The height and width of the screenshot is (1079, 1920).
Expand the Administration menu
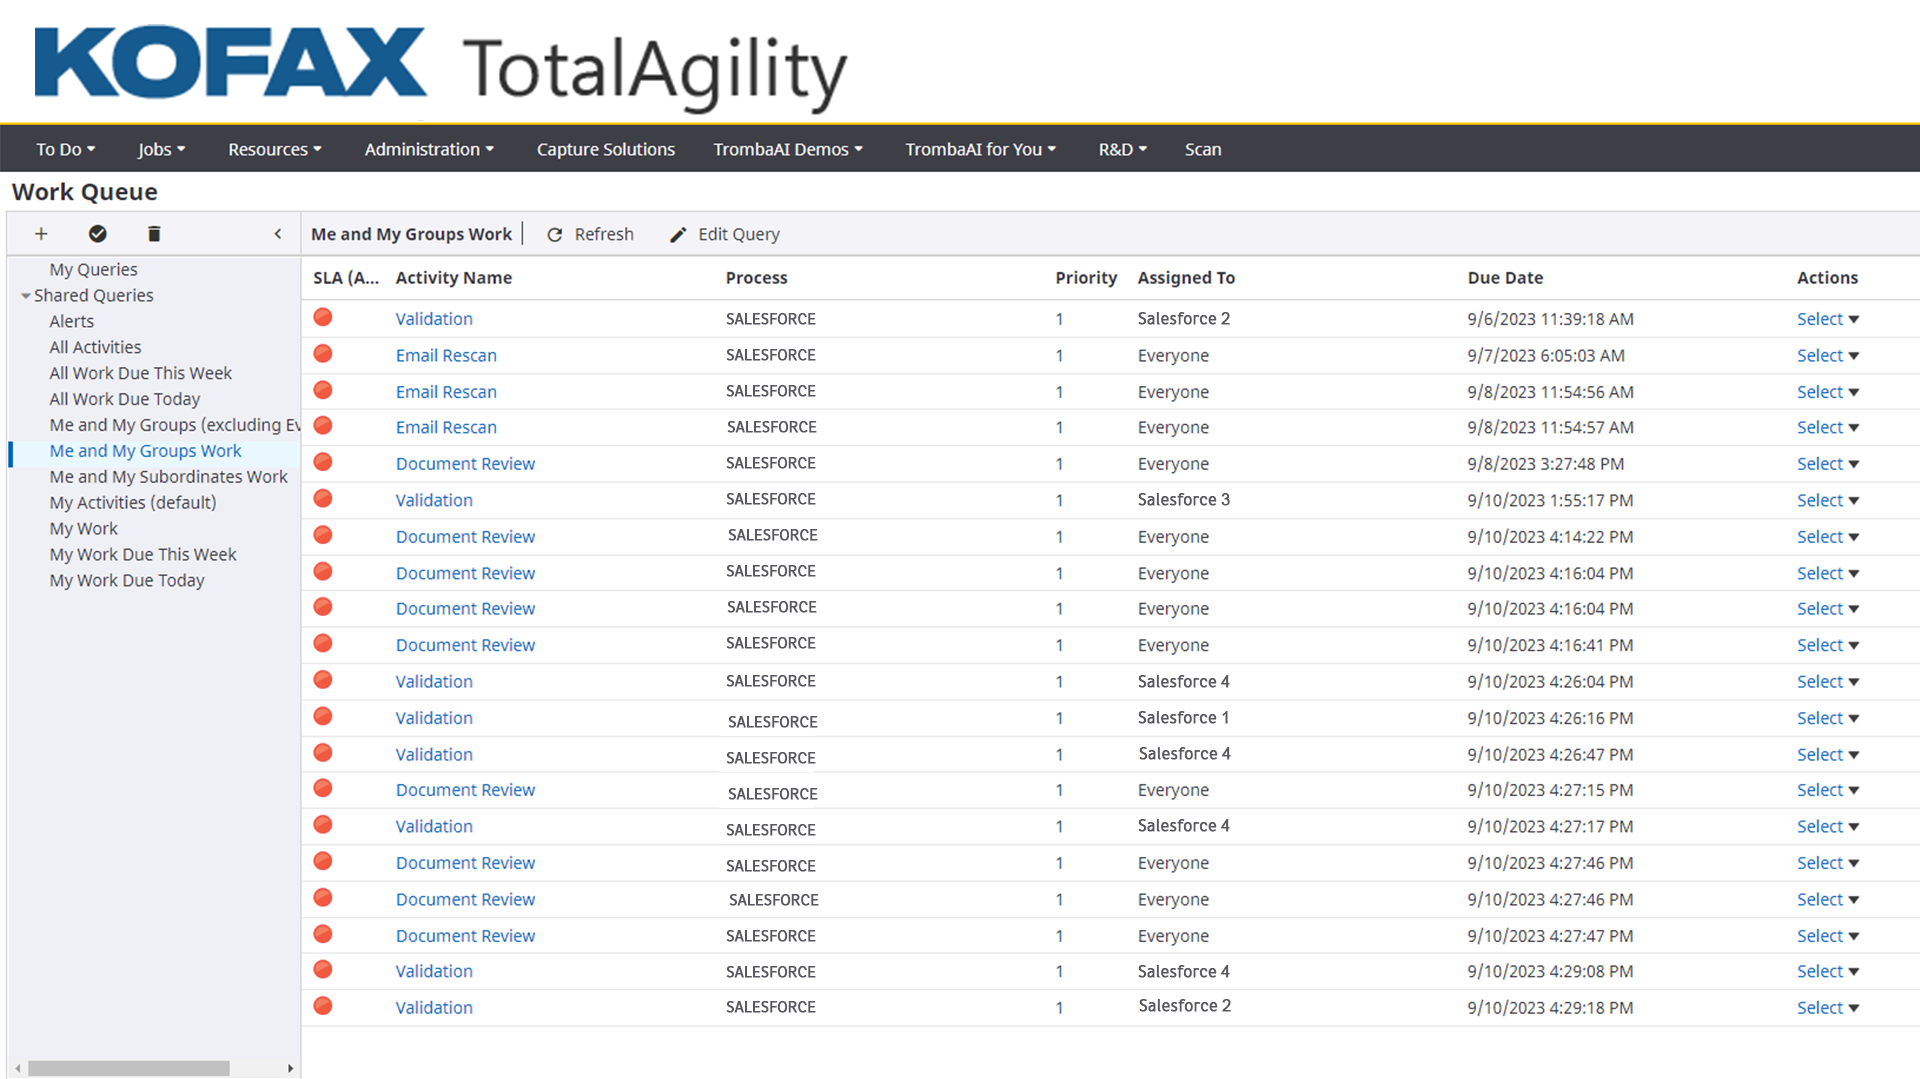point(429,149)
